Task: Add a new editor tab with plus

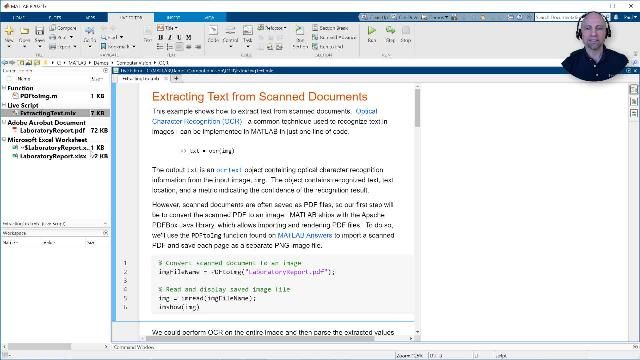Action: (176, 78)
